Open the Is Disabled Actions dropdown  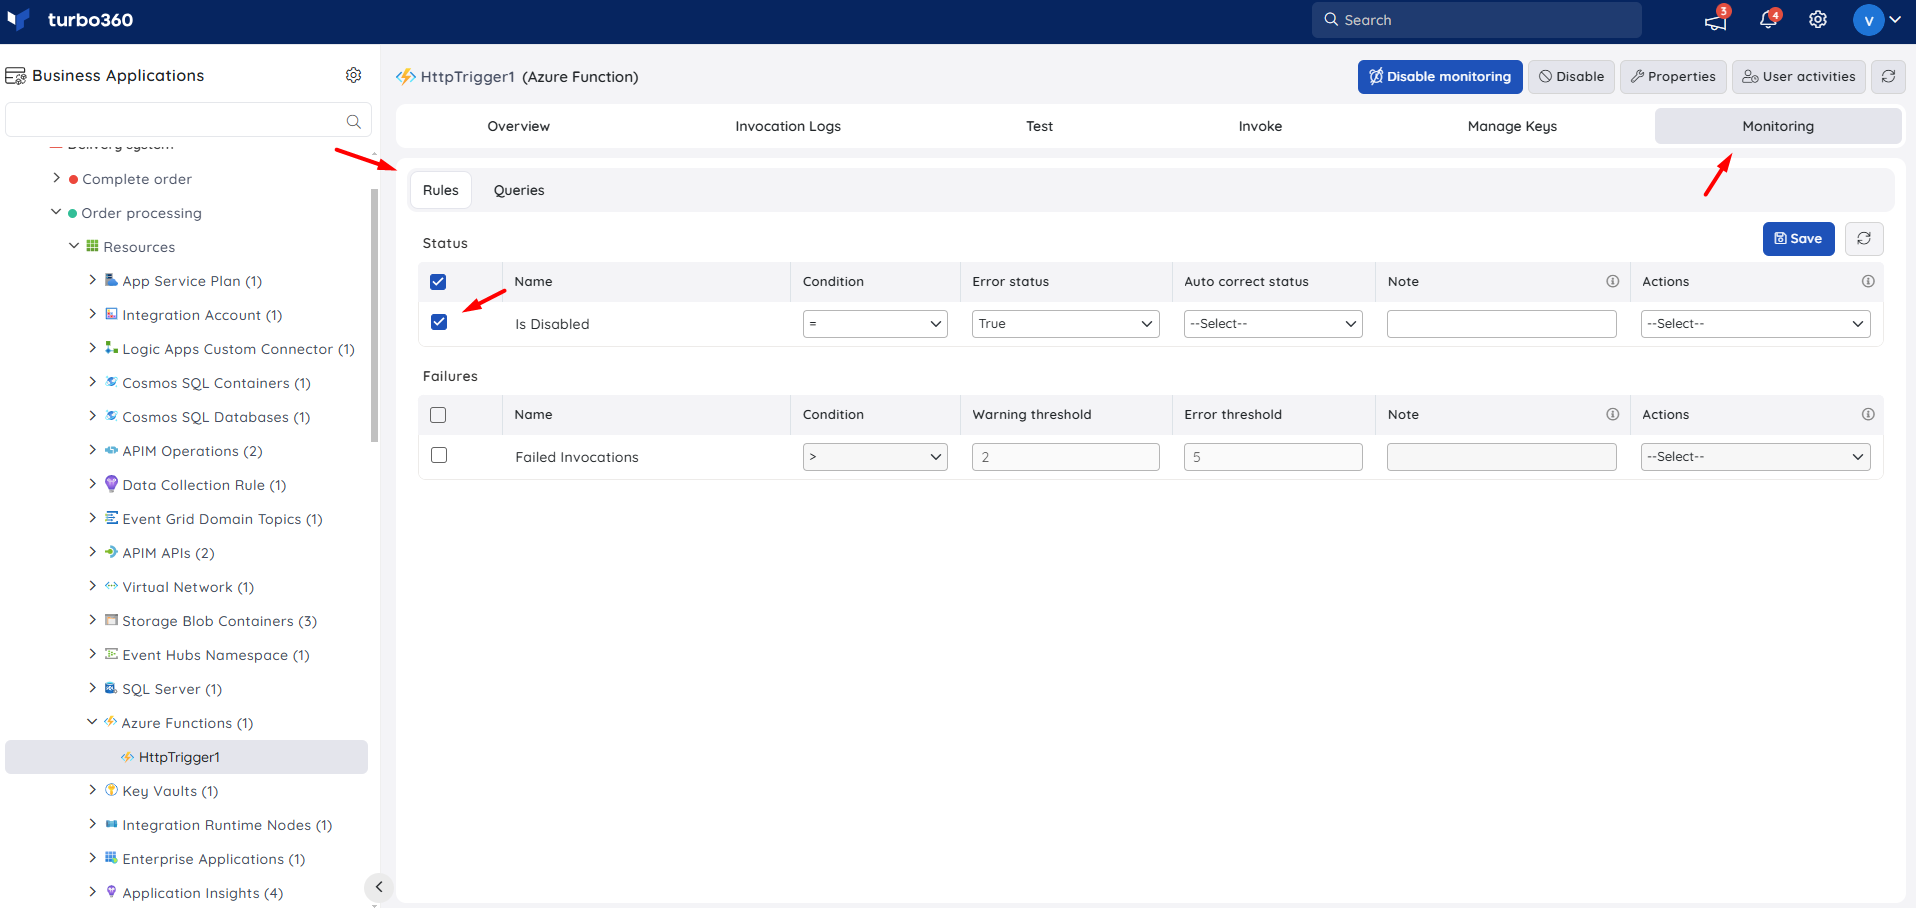click(x=1755, y=324)
